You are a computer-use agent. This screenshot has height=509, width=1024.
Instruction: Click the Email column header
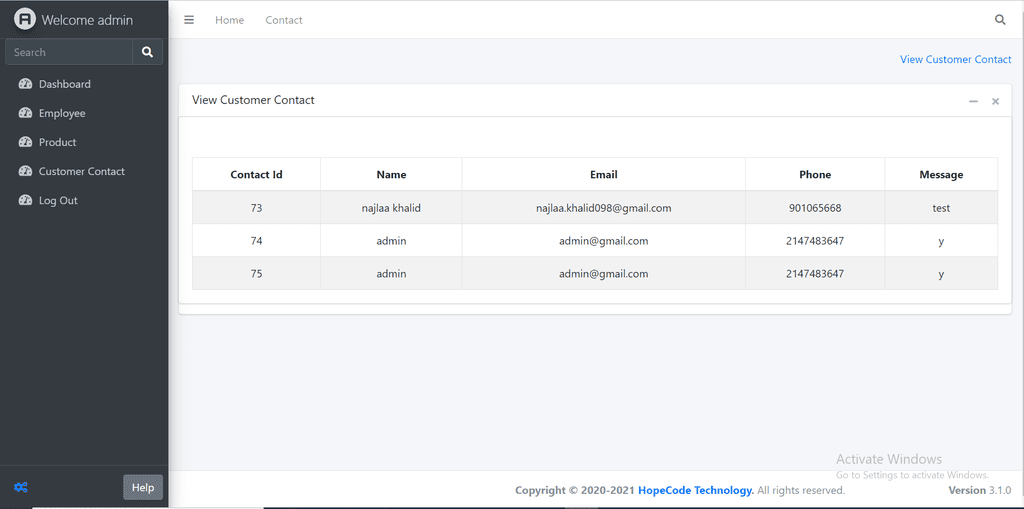click(603, 174)
